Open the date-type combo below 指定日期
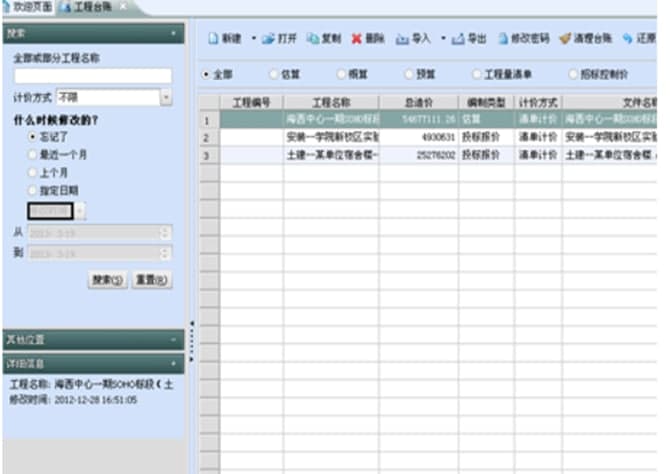671x474 pixels. click(80, 211)
